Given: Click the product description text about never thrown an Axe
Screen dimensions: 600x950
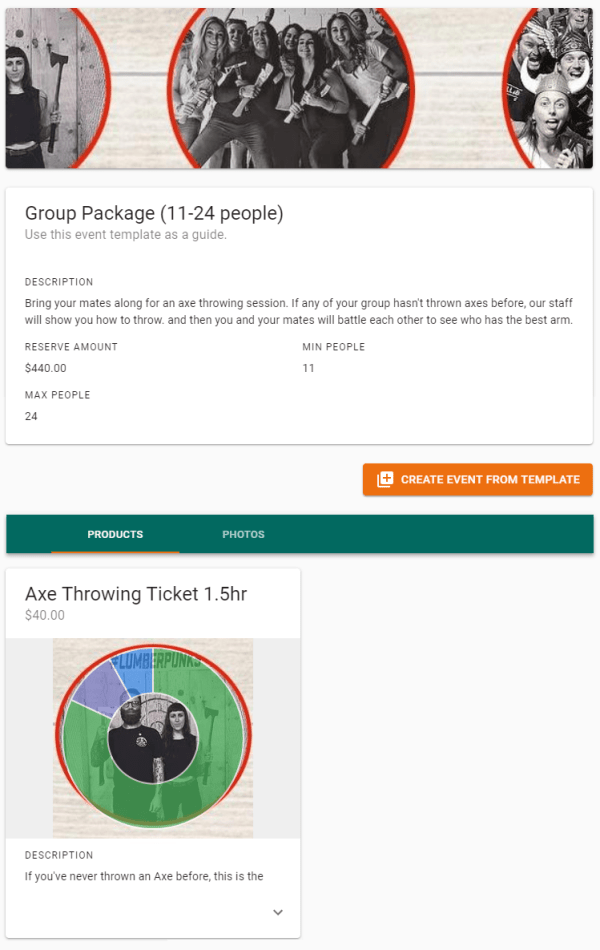Looking at the screenshot, I should click(144, 877).
